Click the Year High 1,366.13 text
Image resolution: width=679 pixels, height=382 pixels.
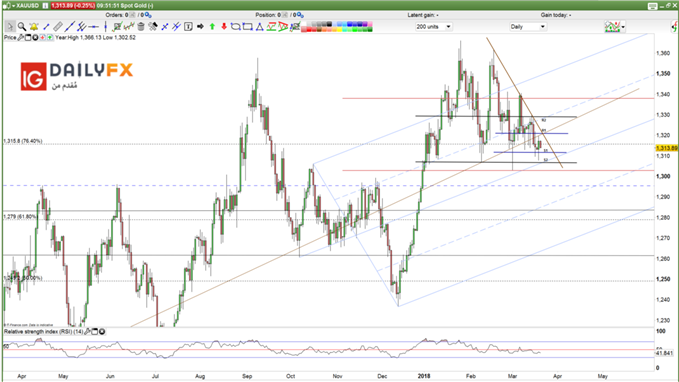tap(78, 38)
